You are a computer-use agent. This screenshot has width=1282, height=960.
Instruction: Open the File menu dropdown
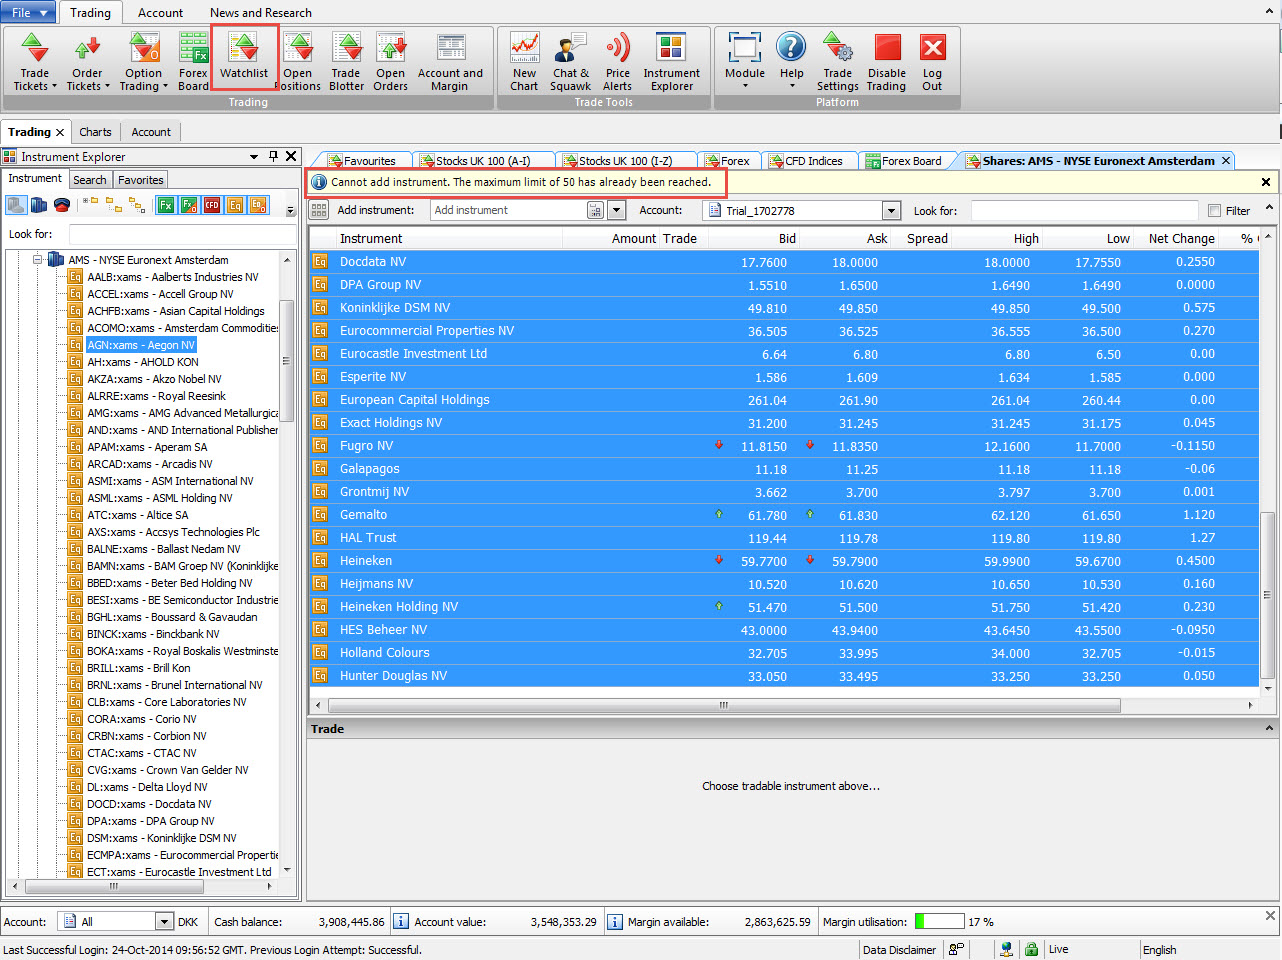coord(30,12)
